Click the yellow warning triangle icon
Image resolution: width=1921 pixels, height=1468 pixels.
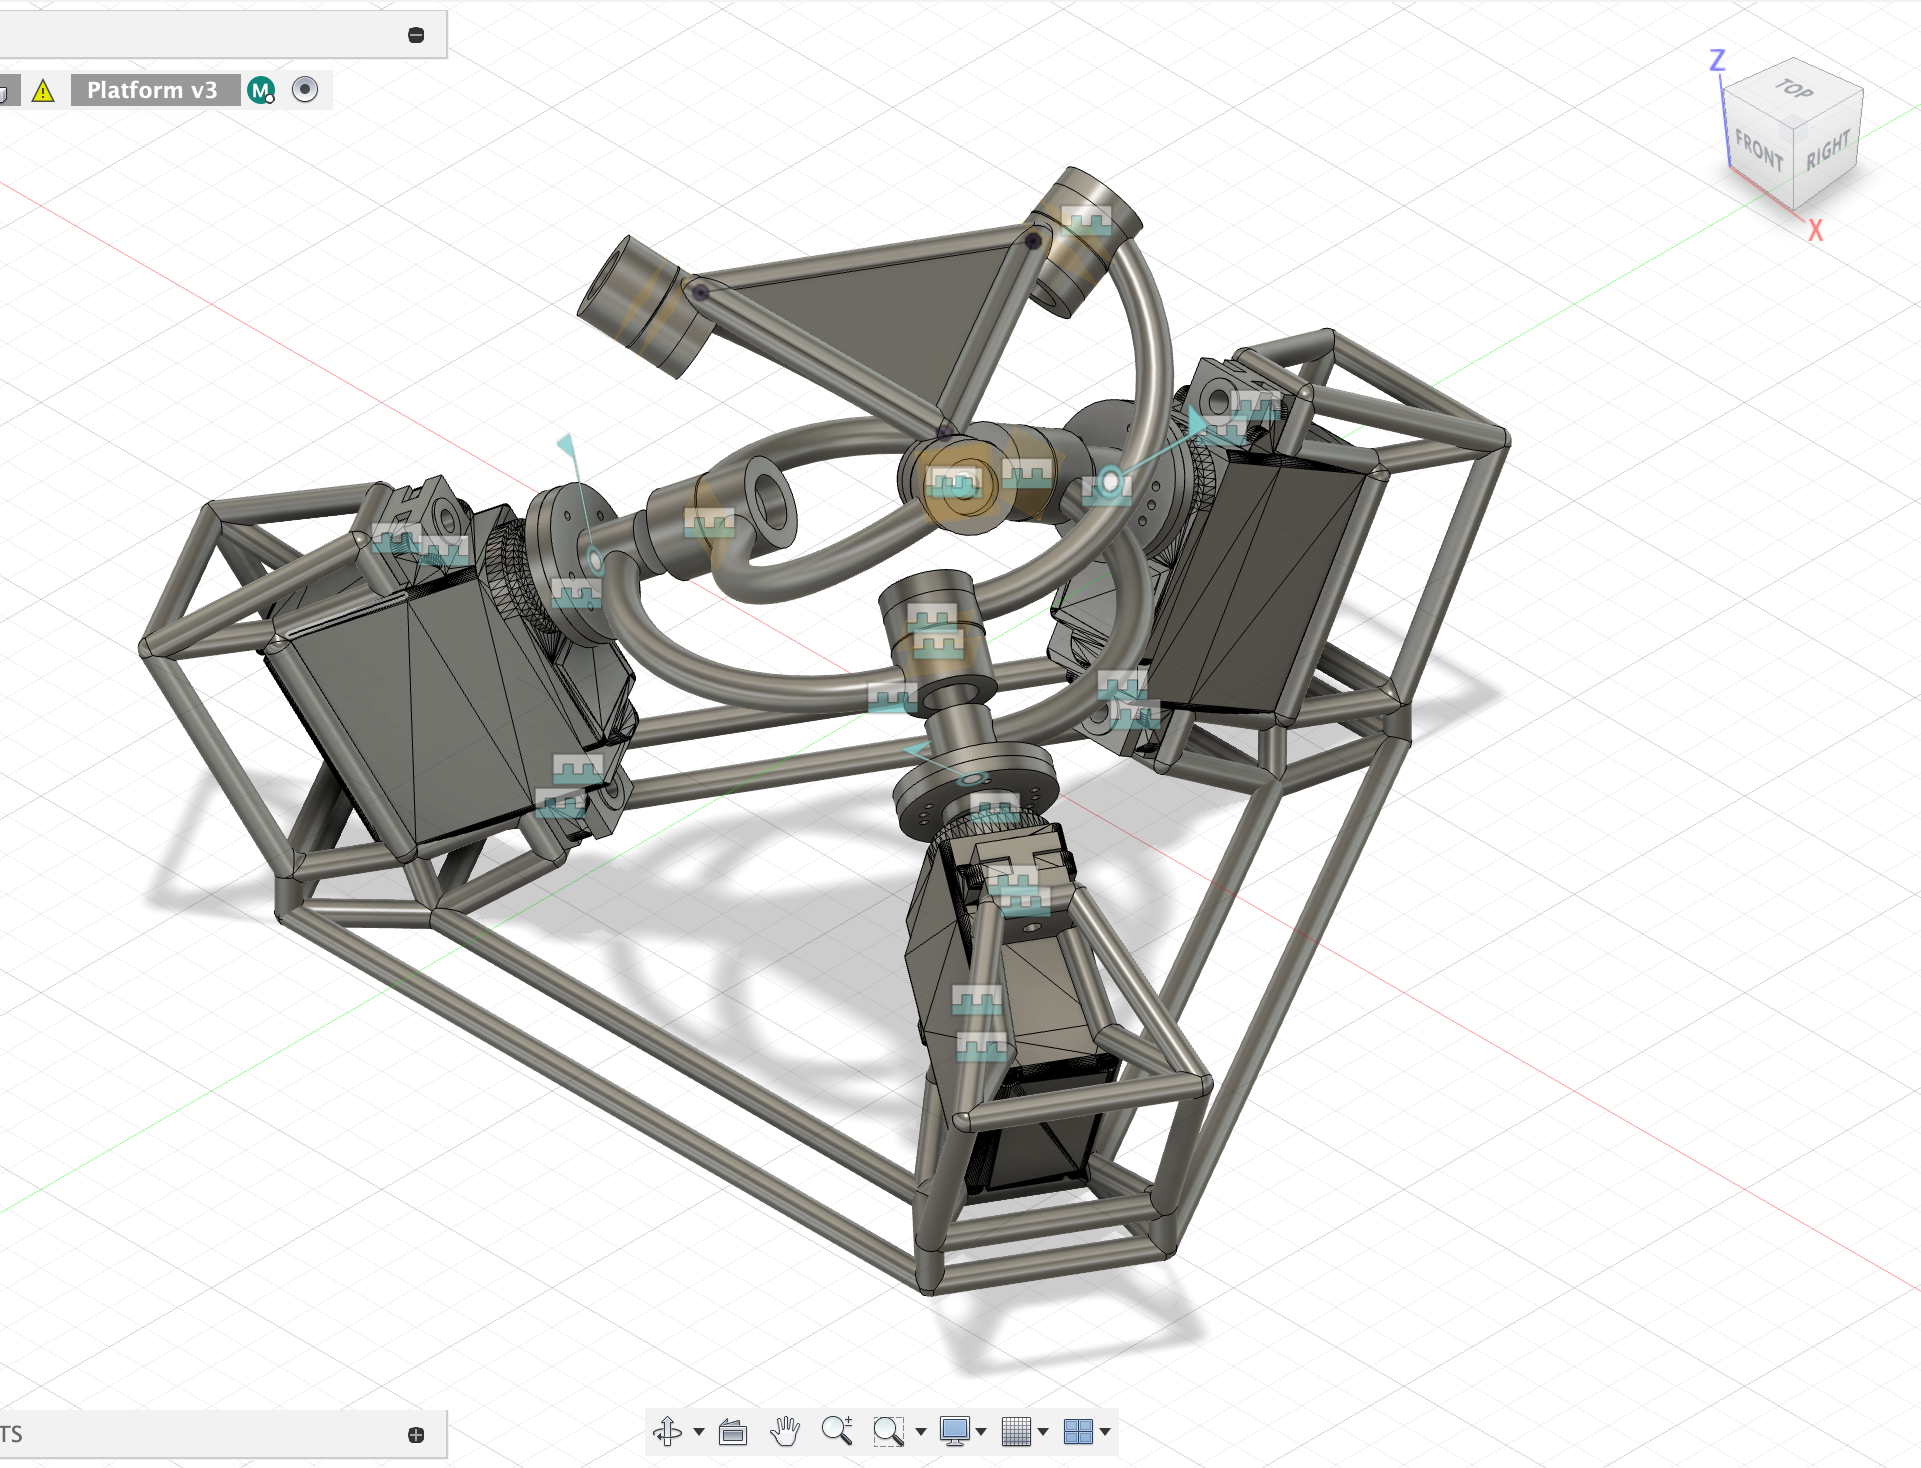pyautogui.click(x=43, y=91)
